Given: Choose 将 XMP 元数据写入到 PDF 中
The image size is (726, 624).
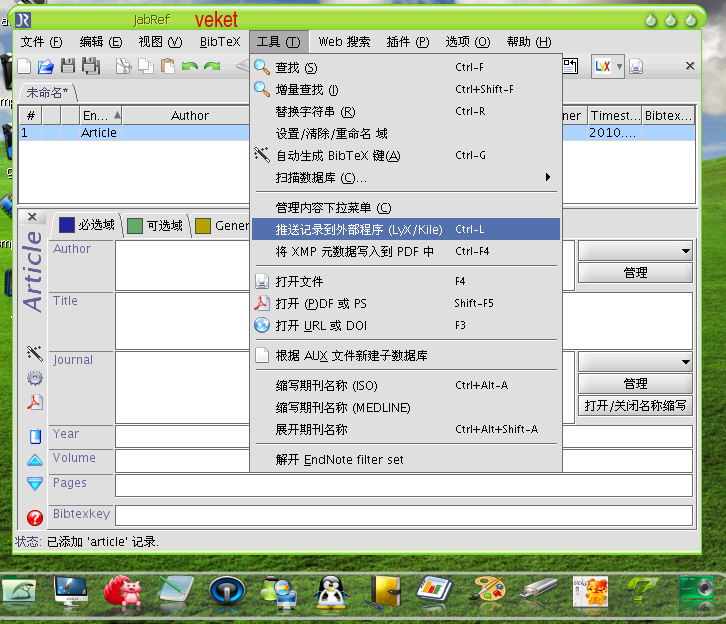Looking at the screenshot, I should coord(406,252).
